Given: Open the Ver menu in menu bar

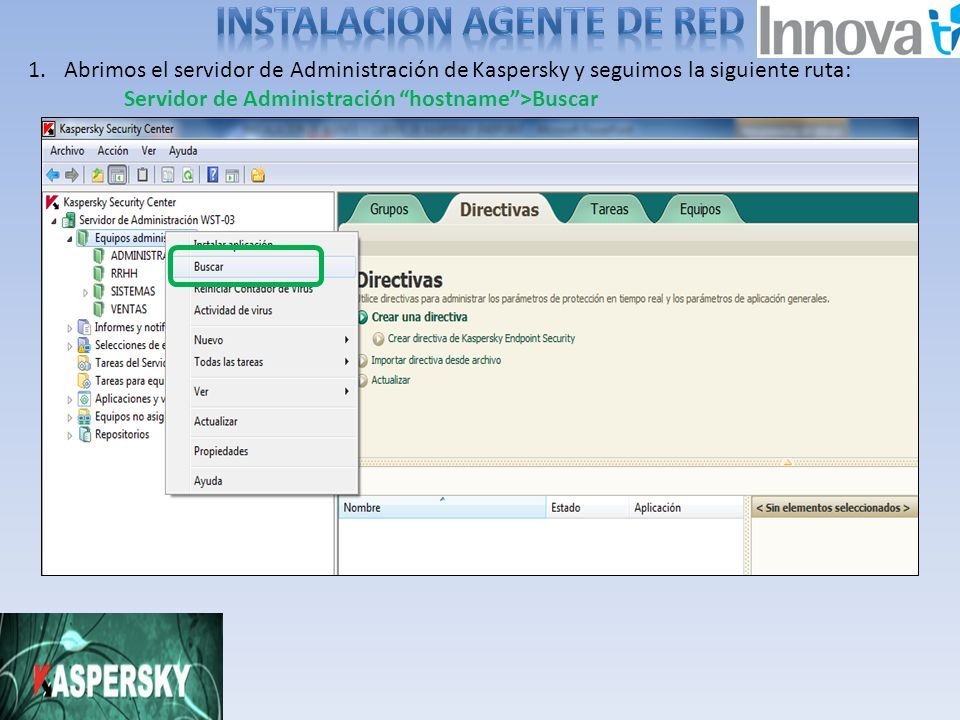Looking at the screenshot, I should click(x=148, y=151).
